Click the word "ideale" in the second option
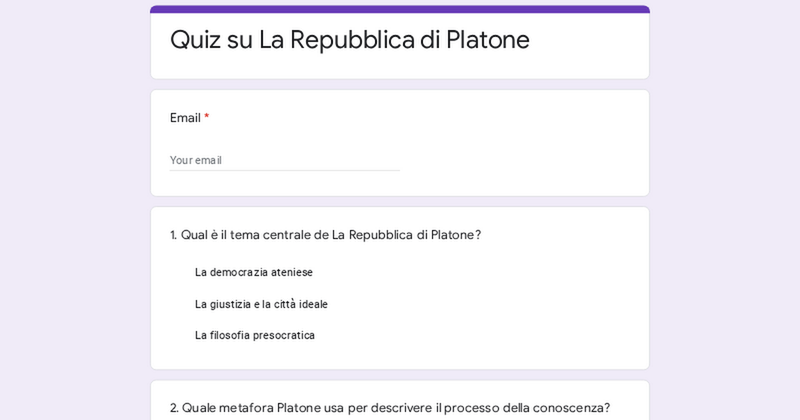800x420 pixels. tap(313, 304)
